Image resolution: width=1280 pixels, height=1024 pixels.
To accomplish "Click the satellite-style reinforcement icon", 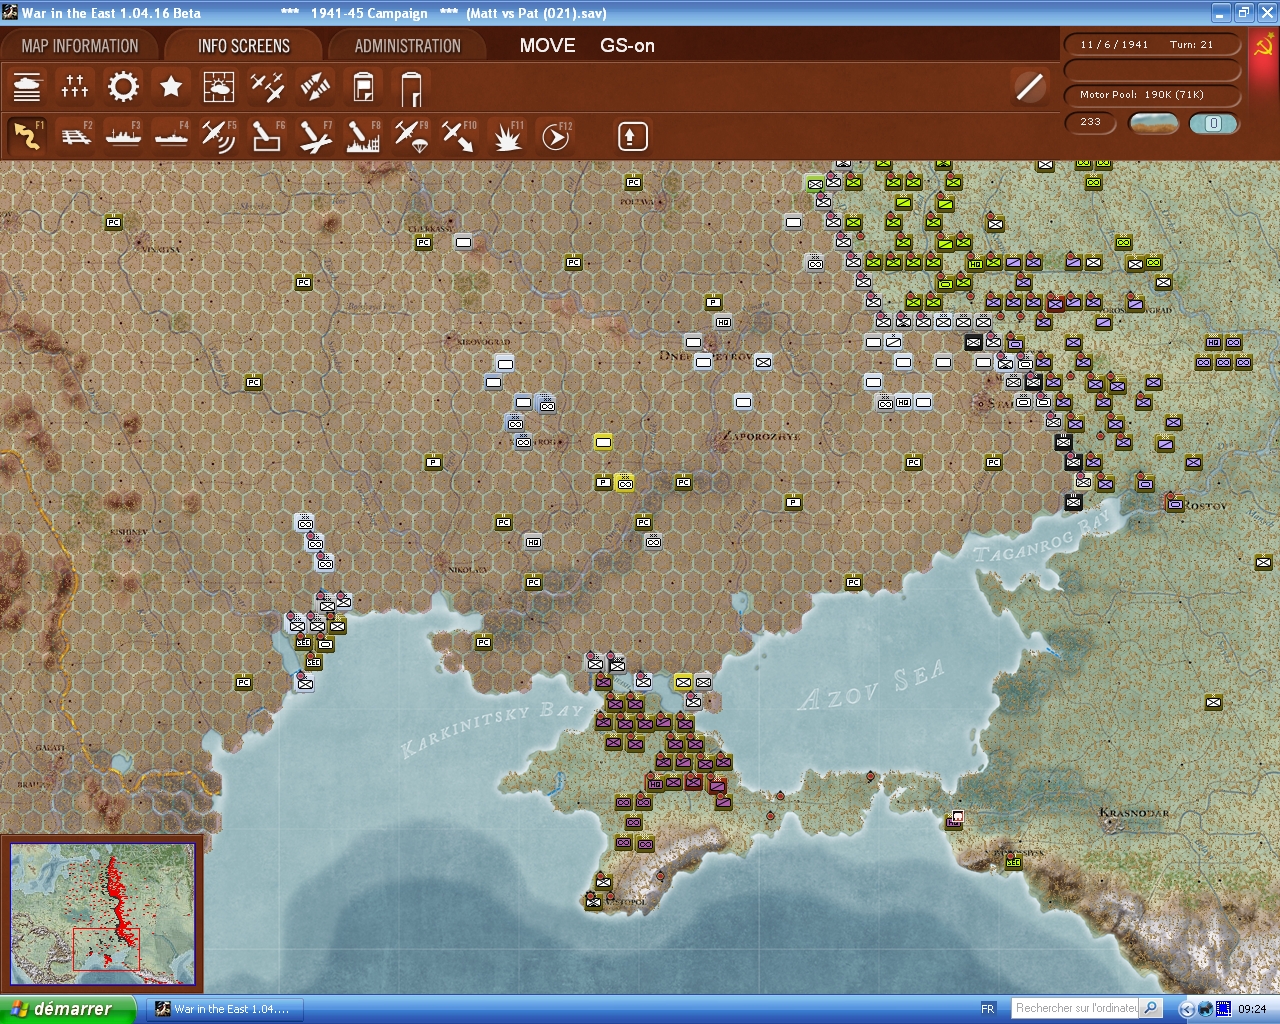I will pyautogui.click(x=315, y=87).
